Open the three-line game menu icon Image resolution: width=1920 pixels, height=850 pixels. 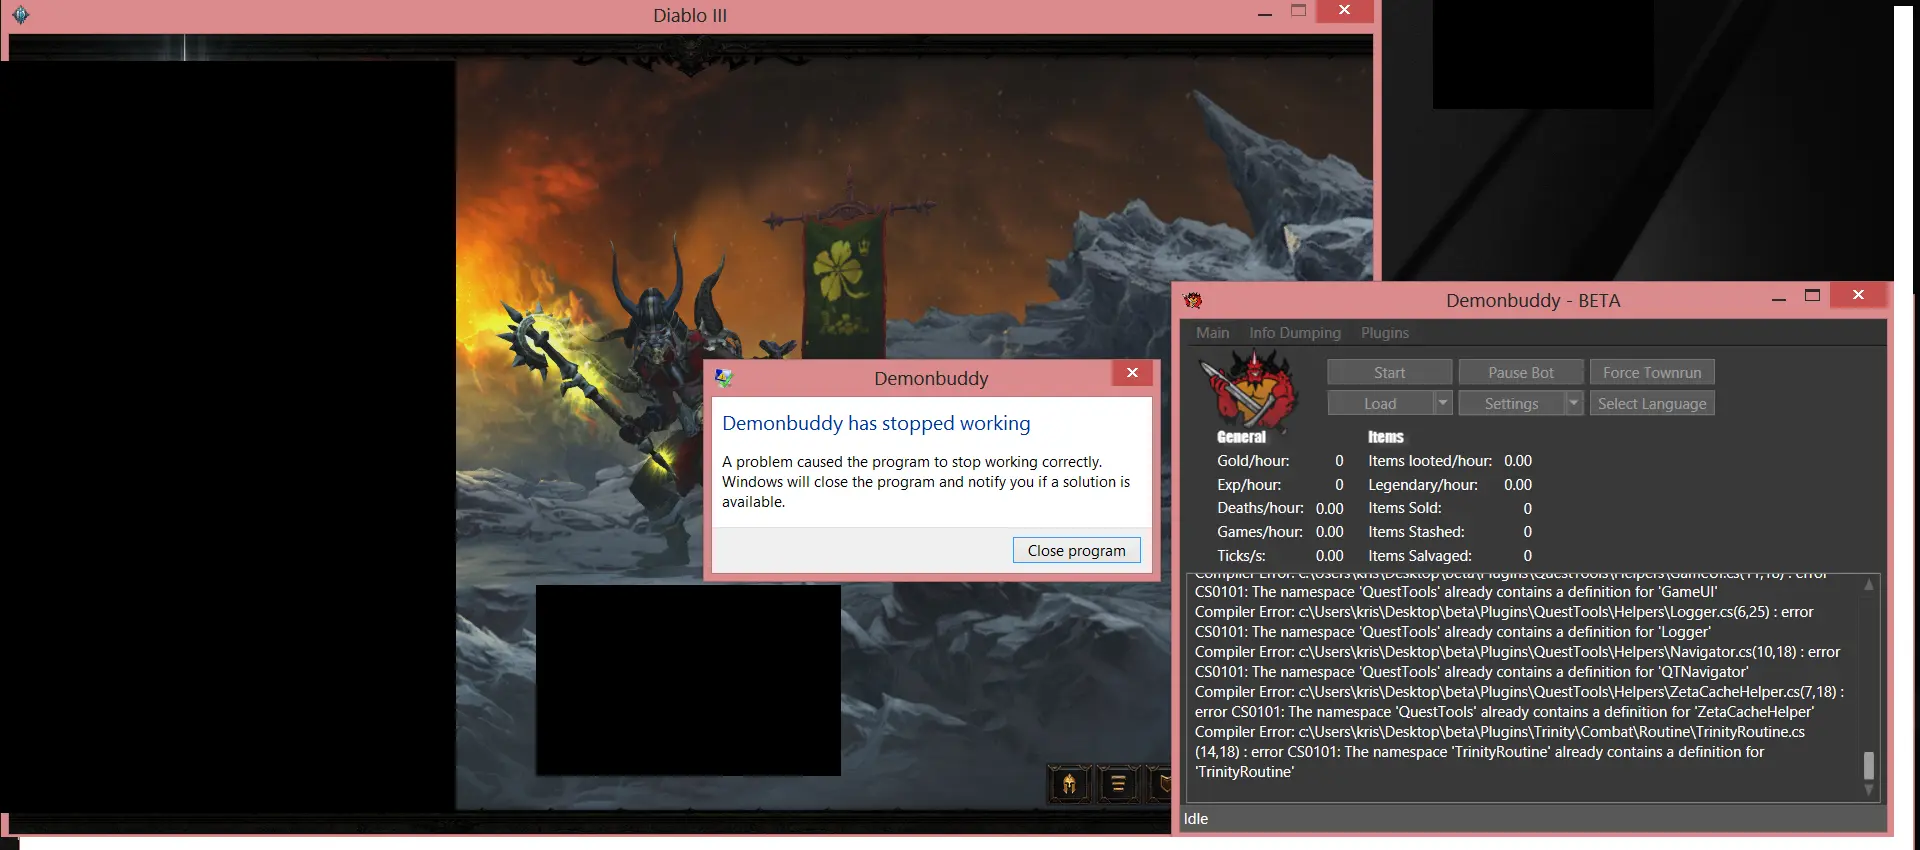point(1118,784)
